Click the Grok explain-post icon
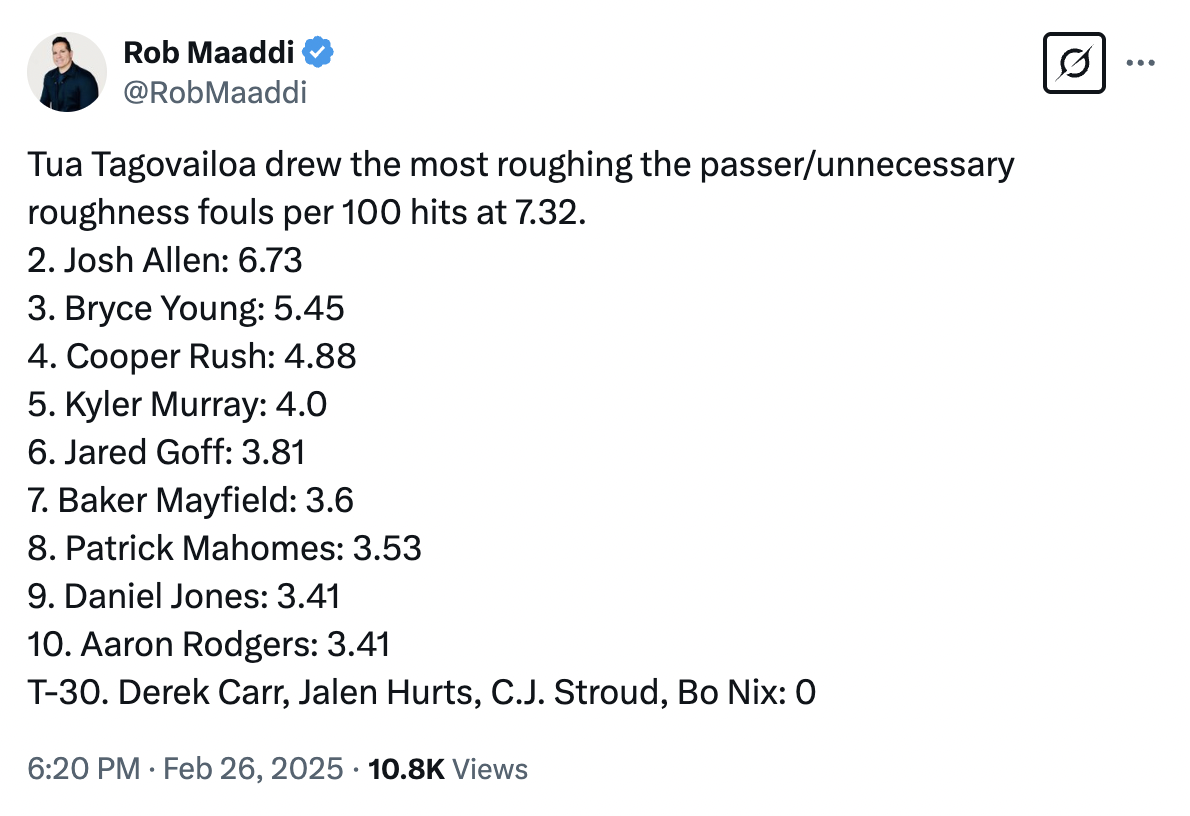The width and height of the screenshot is (1190, 816). [x=1074, y=63]
